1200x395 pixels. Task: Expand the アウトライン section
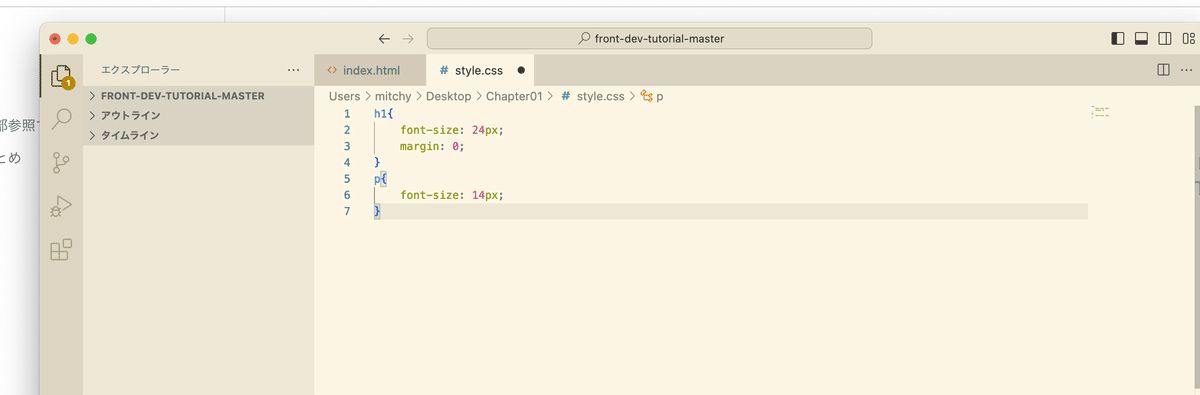(x=198, y=115)
